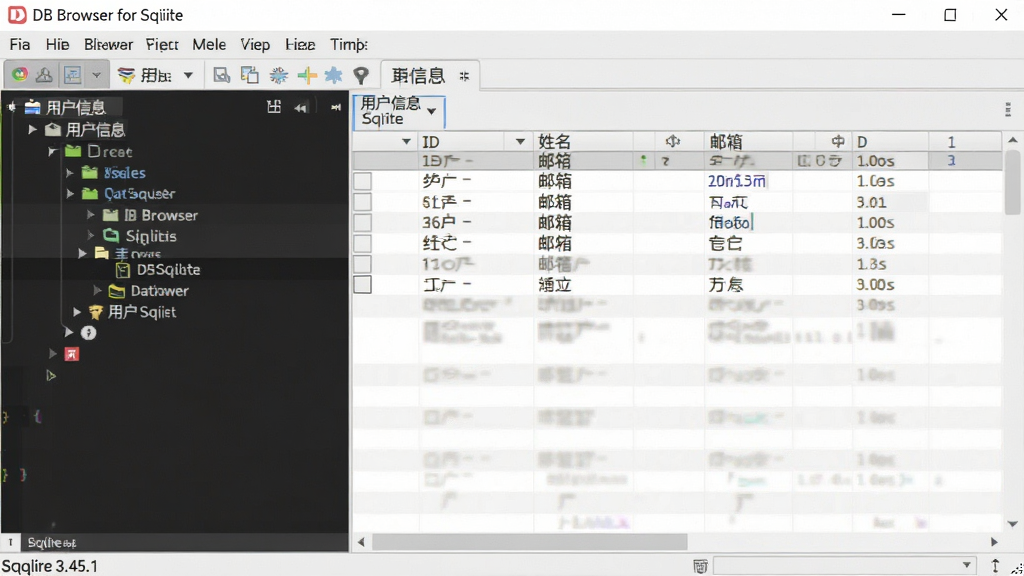Image resolution: width=1024 pixels, height=576 pixels.
Task: Open the empty status bar combo box
Action: 844,566
